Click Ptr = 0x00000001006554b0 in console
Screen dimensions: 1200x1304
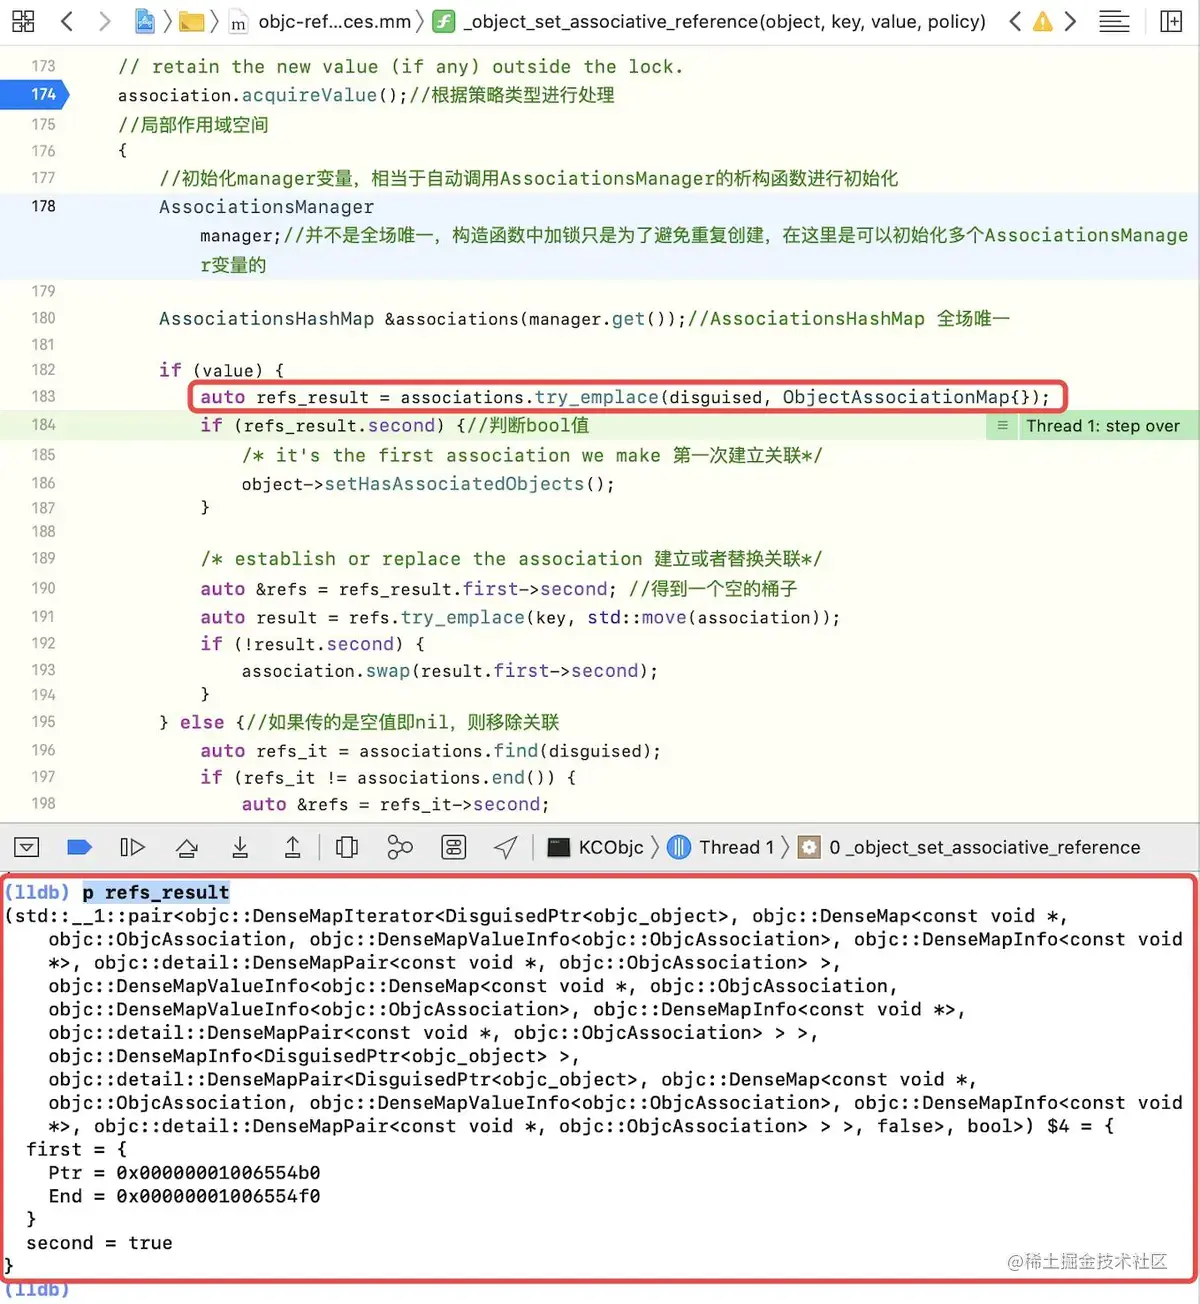point(184,1173)
